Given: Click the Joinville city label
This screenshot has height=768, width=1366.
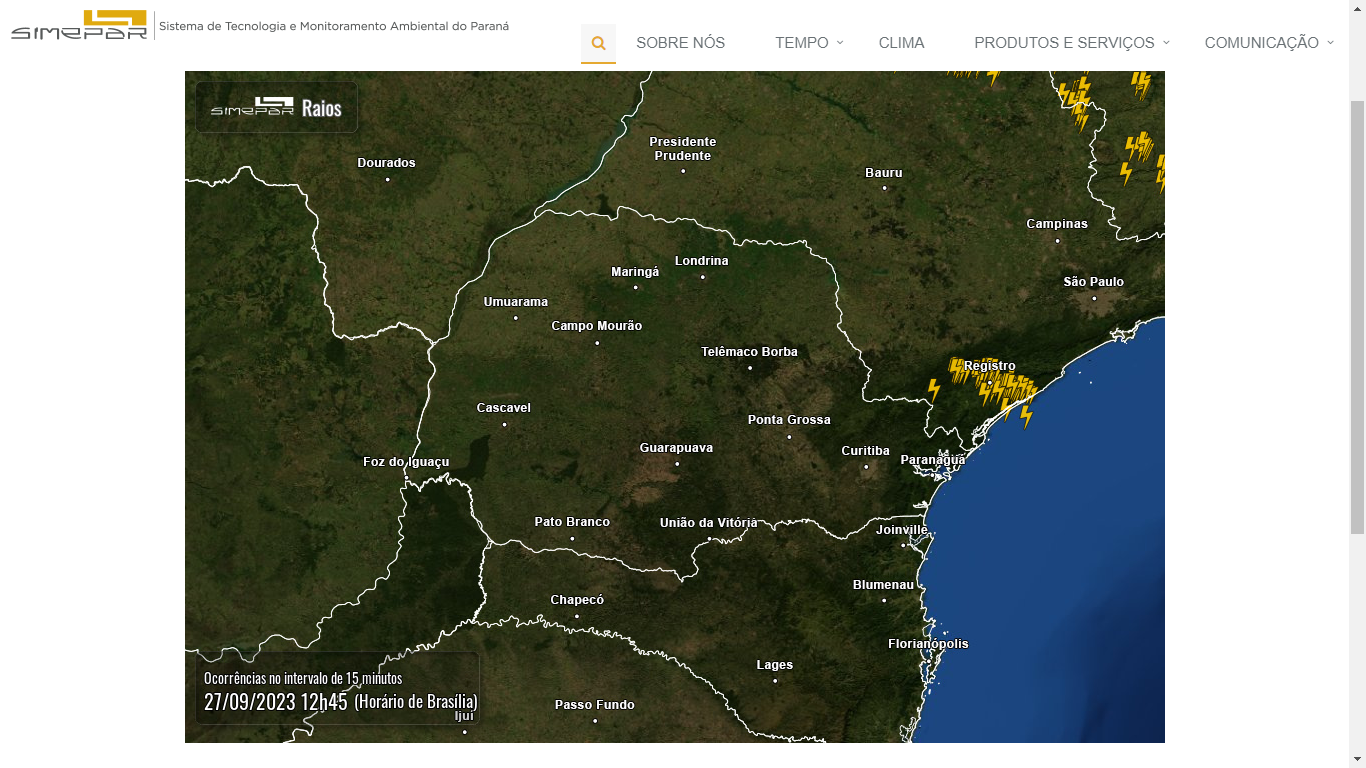Looking at the screenshot, I should pyautogui.click(x=902, y=530).
